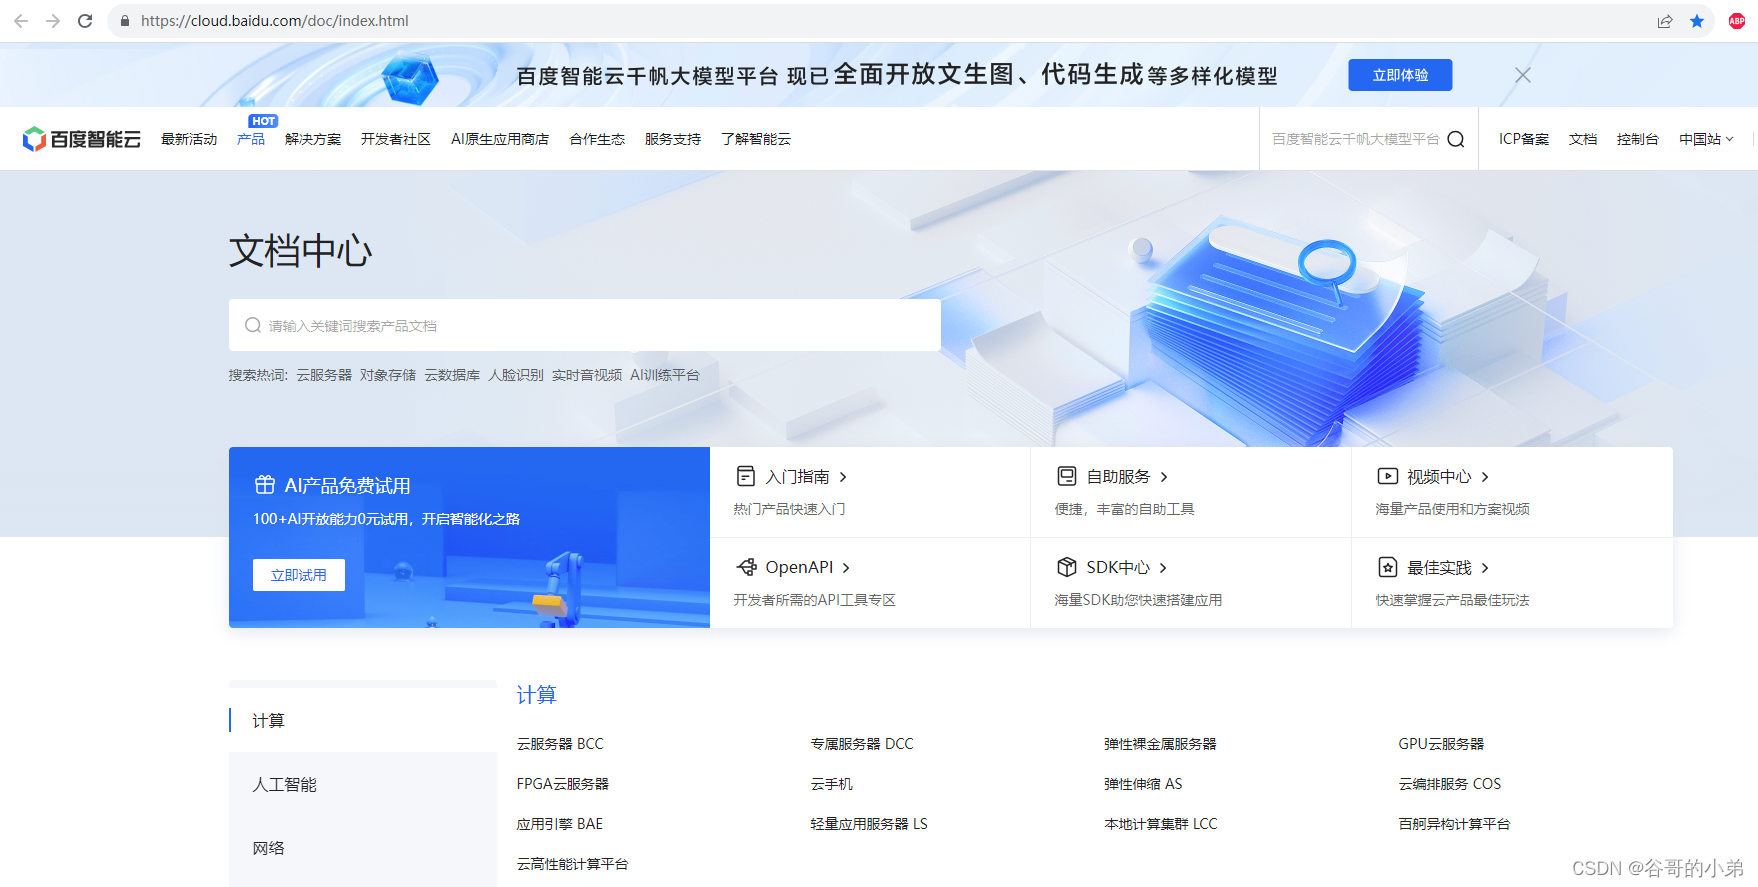Image resolution: width=1758 pixels, height=887 pixels.
Task: Click the 文档 header link
Action: (1583, 139)
